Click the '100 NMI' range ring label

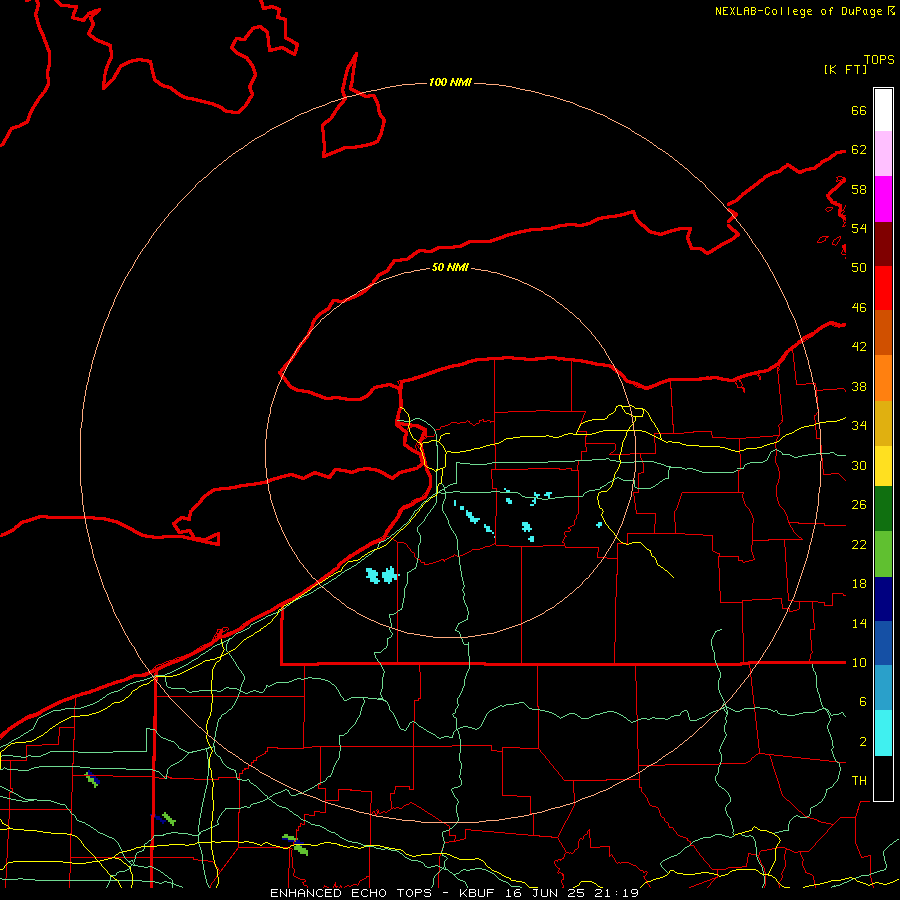450,83
